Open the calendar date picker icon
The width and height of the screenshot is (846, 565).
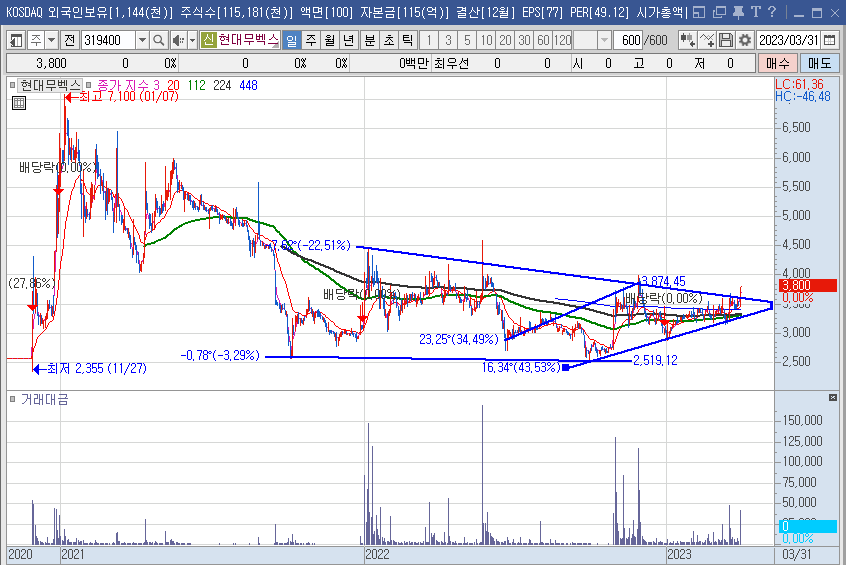click(x=830, y=40)
